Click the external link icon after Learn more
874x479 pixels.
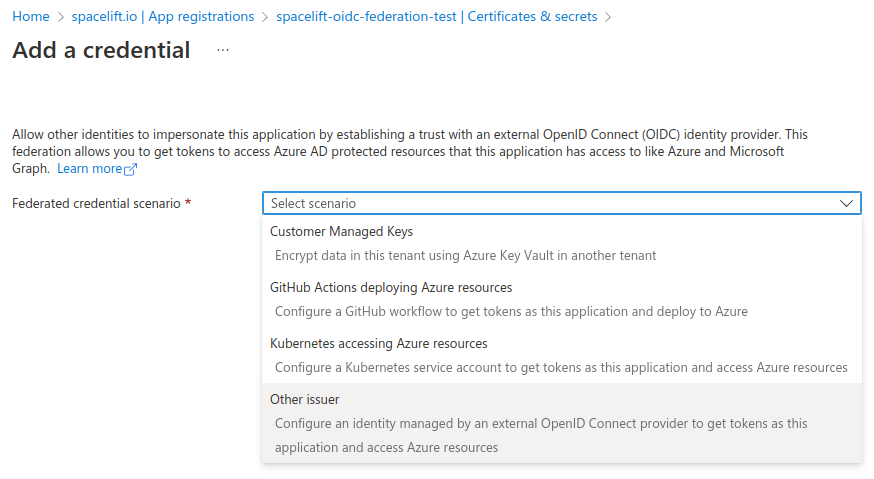[130, 169]
